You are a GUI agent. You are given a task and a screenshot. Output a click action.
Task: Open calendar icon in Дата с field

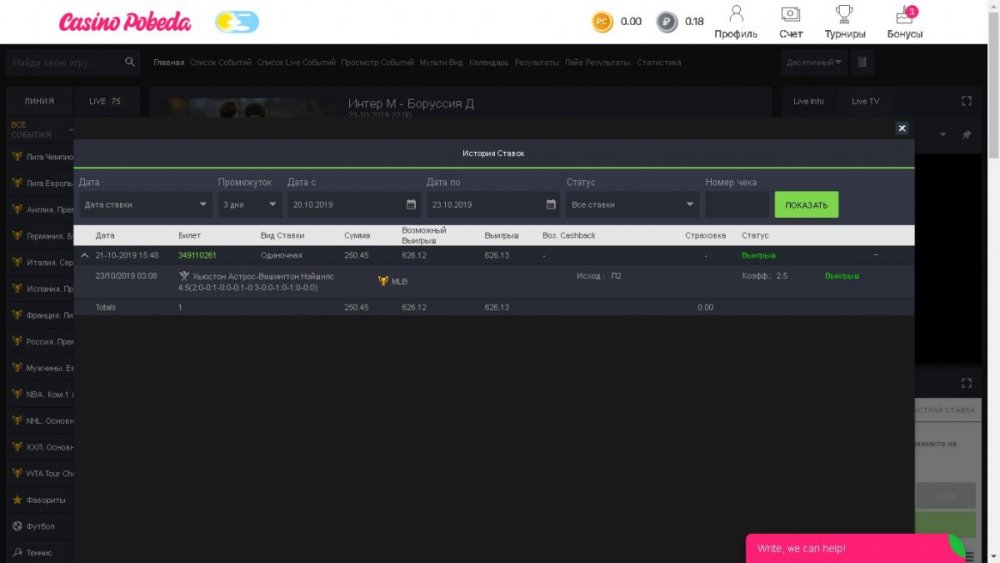point(410,205)
